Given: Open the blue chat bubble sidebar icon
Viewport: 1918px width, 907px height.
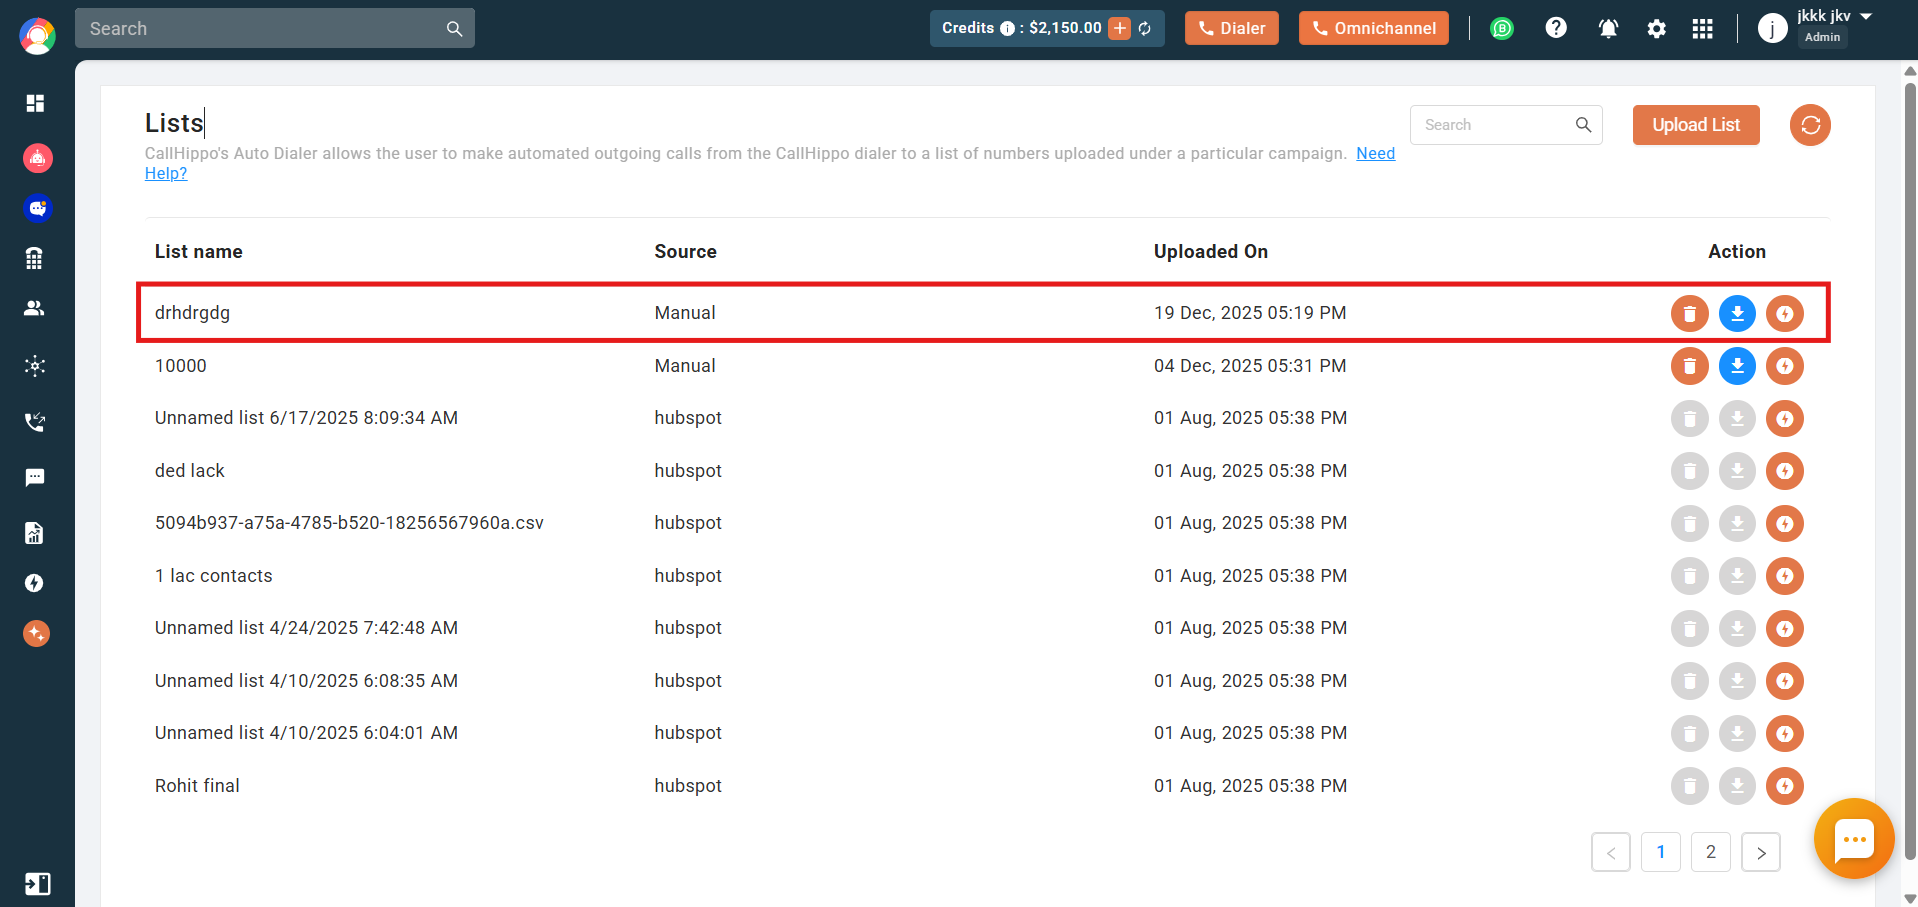Looking at the screenshot, I should tap(37, 208).
